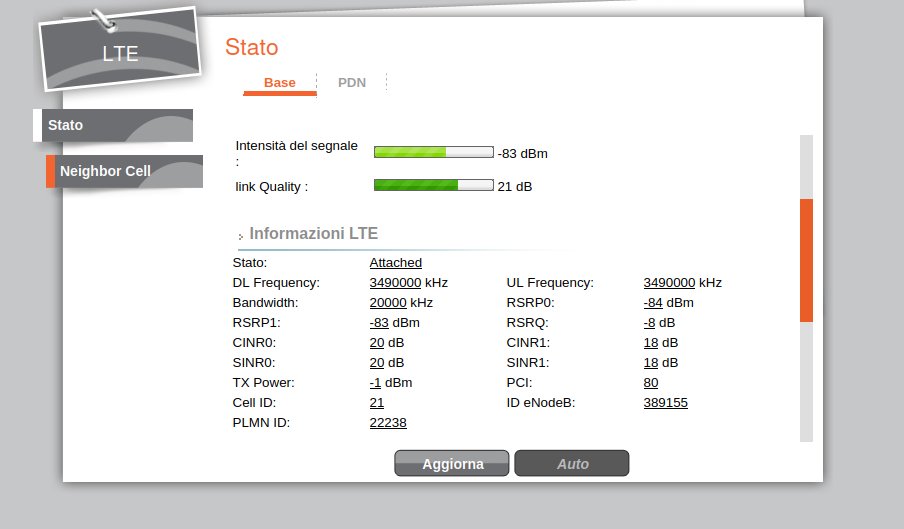904x529 pixels.
Task: Switch to the PDN tab
Action: click(352, 83)
